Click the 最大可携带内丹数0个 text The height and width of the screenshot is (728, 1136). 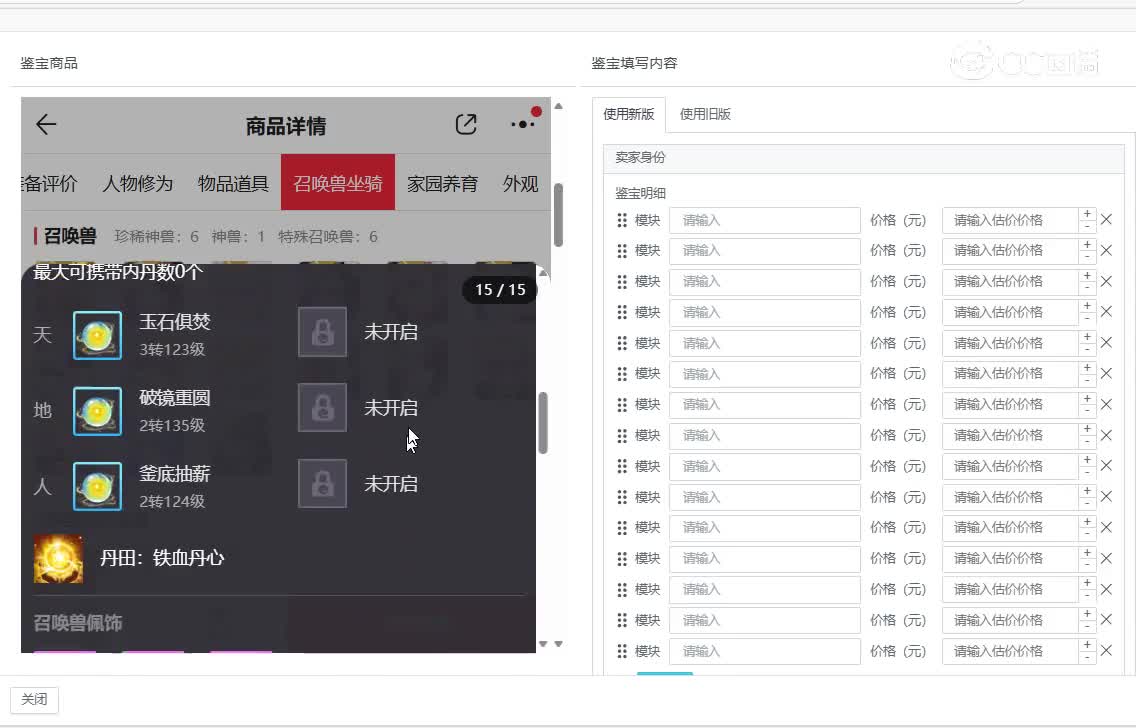[x=118, y=272]
